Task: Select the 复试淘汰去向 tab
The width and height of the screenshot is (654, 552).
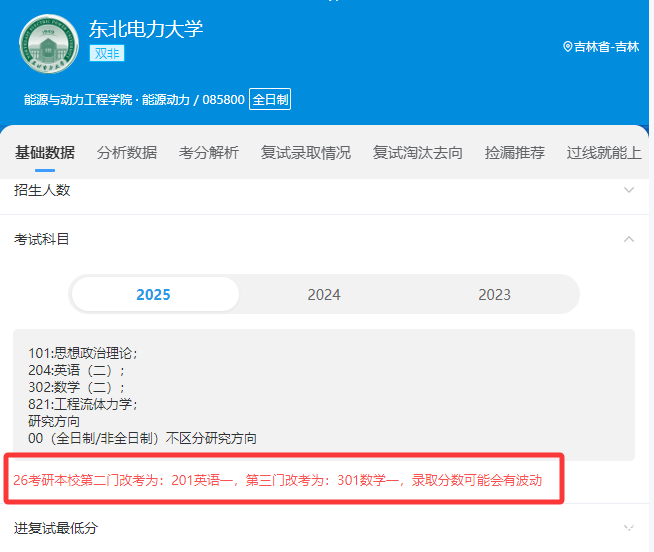Action: pos(418,153)
